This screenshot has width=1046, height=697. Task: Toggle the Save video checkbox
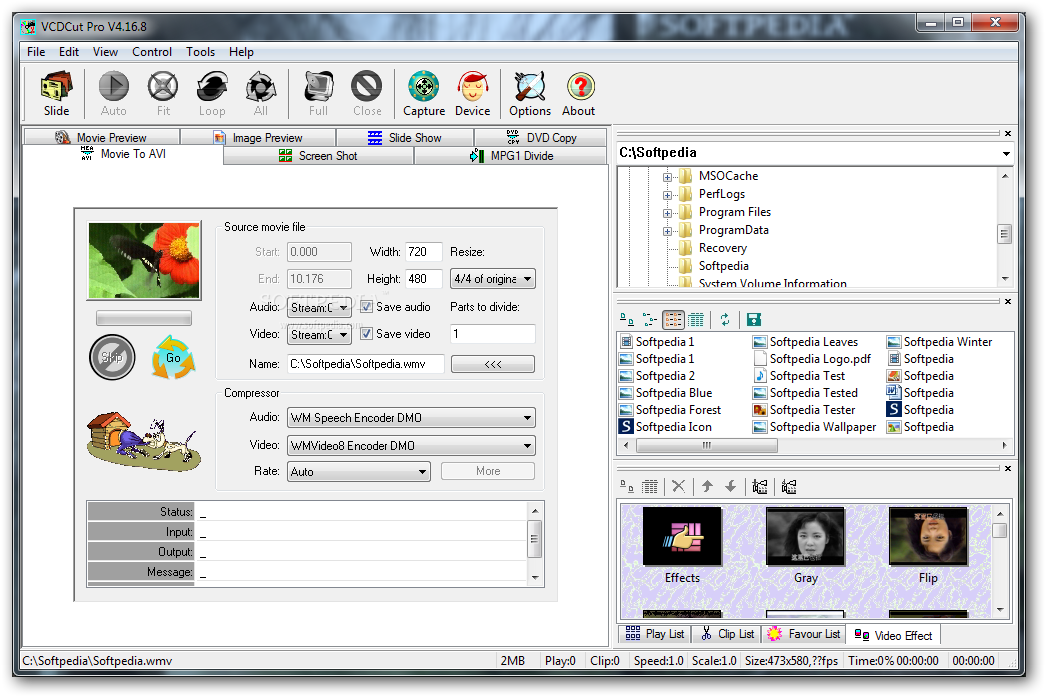pyautogui.click(x=366, y=333)
